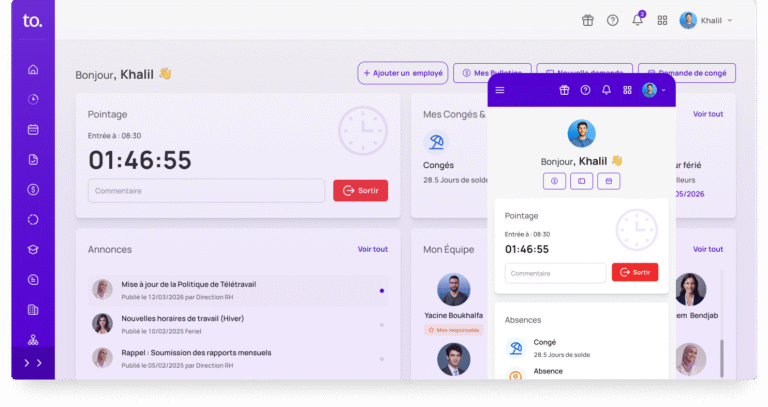This screenshot has width=768, height=407.
Task: Click the mobile calendar shortcut button
Action: tap(608, 181)
